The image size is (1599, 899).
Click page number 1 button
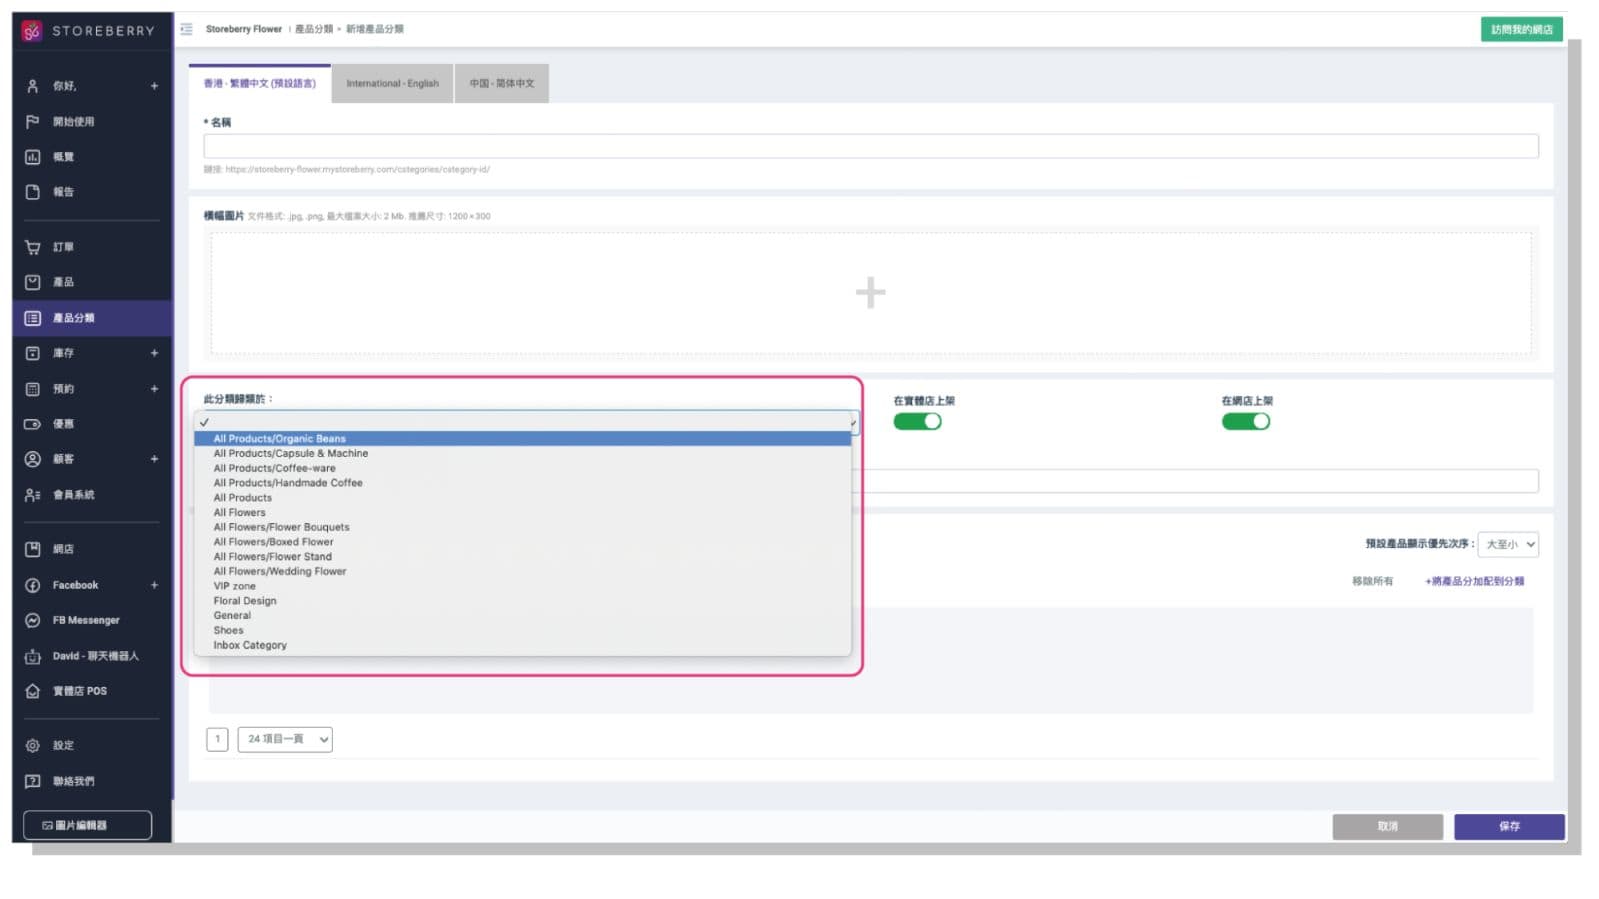[217, 739]
